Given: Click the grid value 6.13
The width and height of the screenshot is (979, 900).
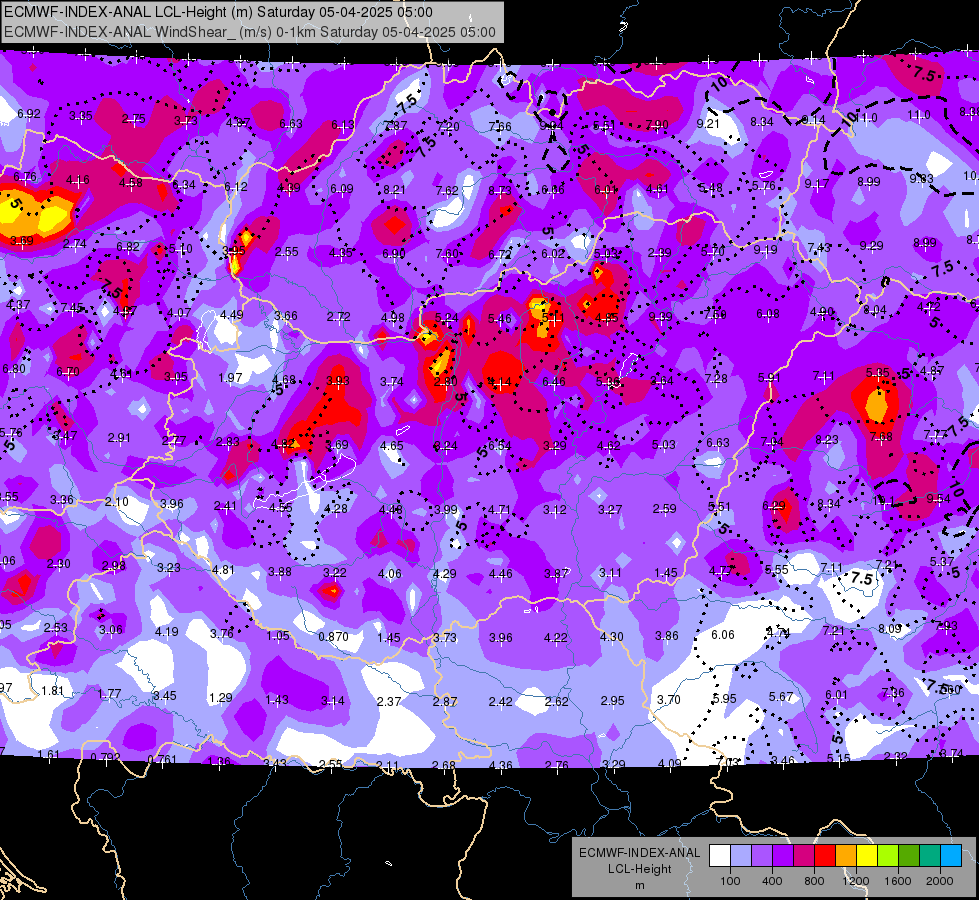Looking at the screenshot, I should click(343, 125).
